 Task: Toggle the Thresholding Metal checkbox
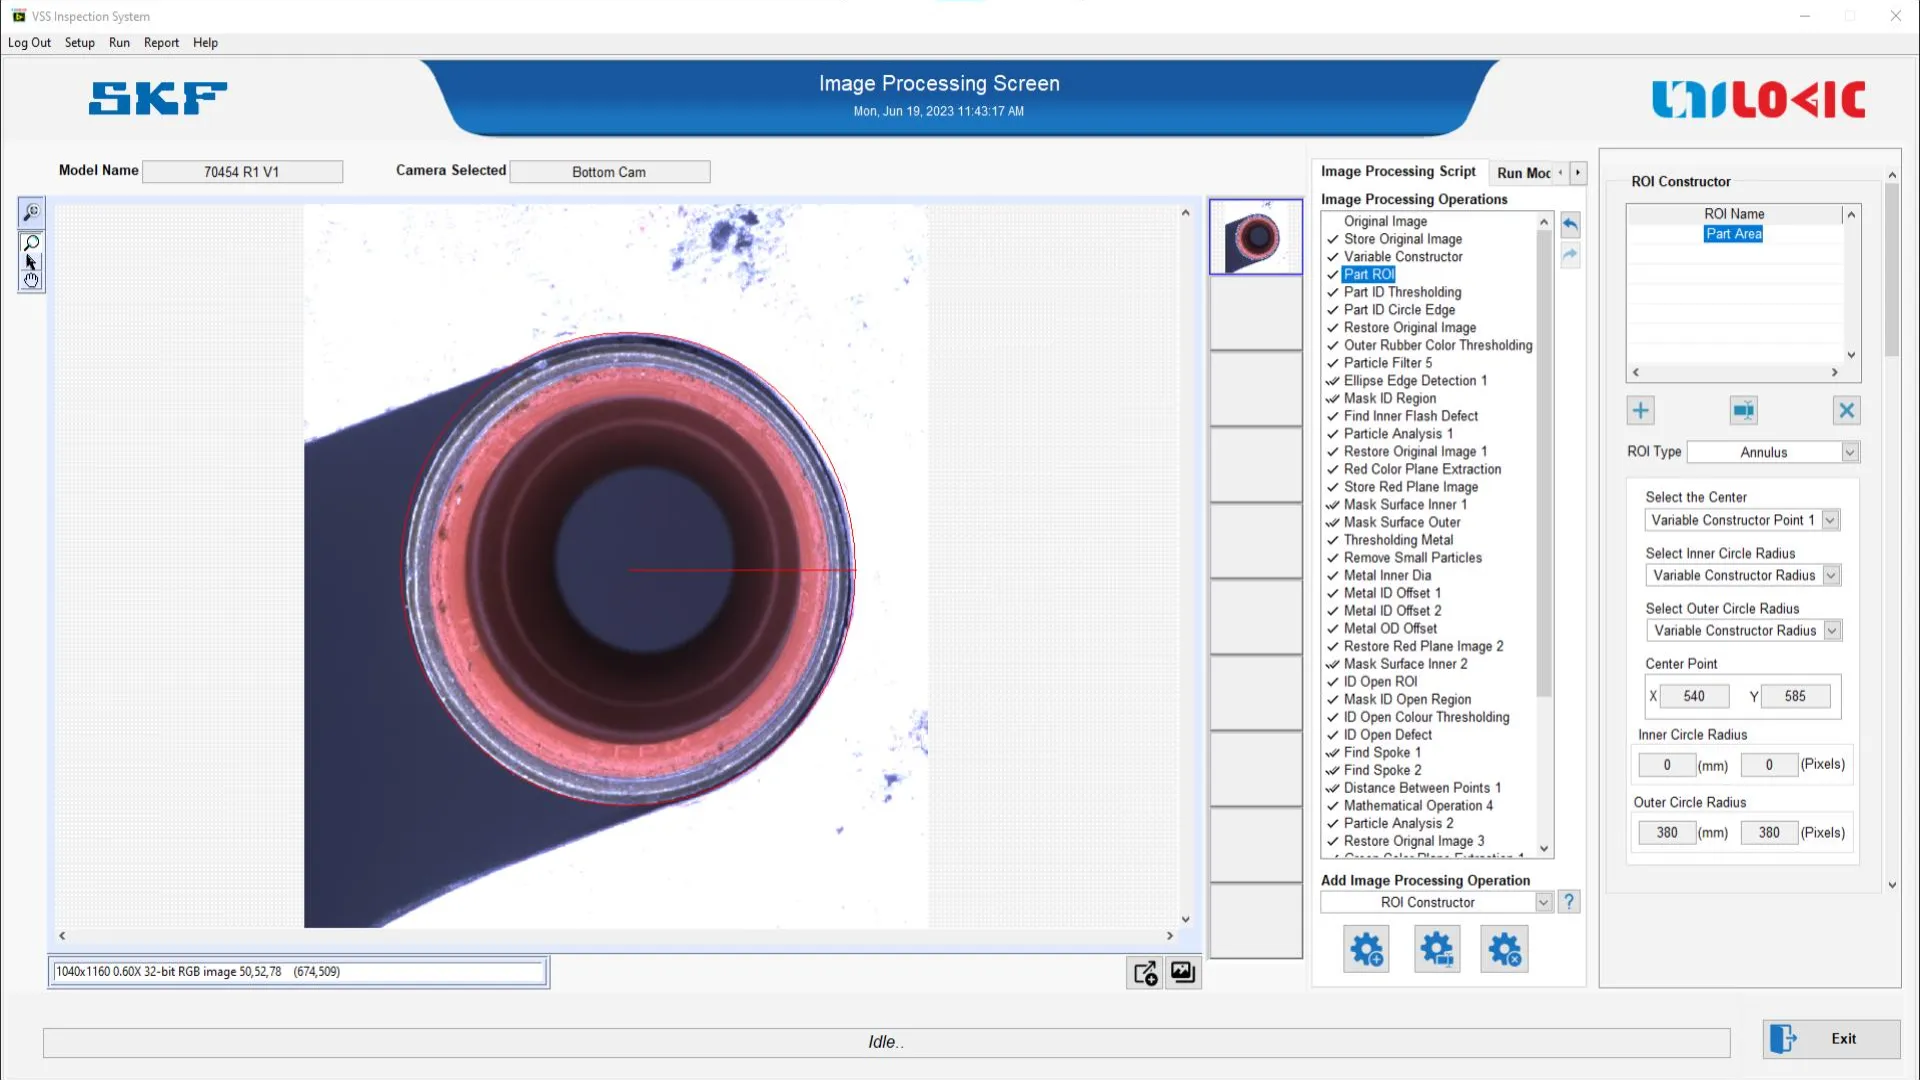pyautogui.click(x=1332, y=540)
